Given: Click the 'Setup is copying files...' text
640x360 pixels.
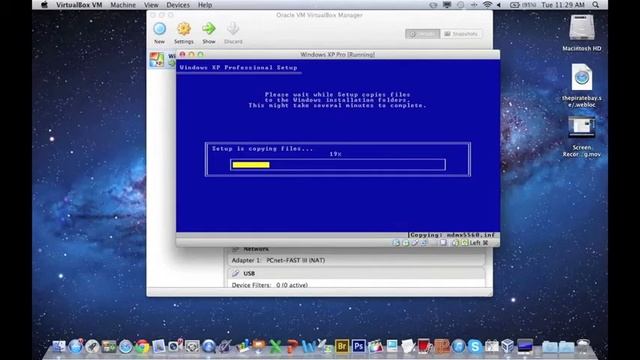Looking at the screenshot, I should click(262, 149).
